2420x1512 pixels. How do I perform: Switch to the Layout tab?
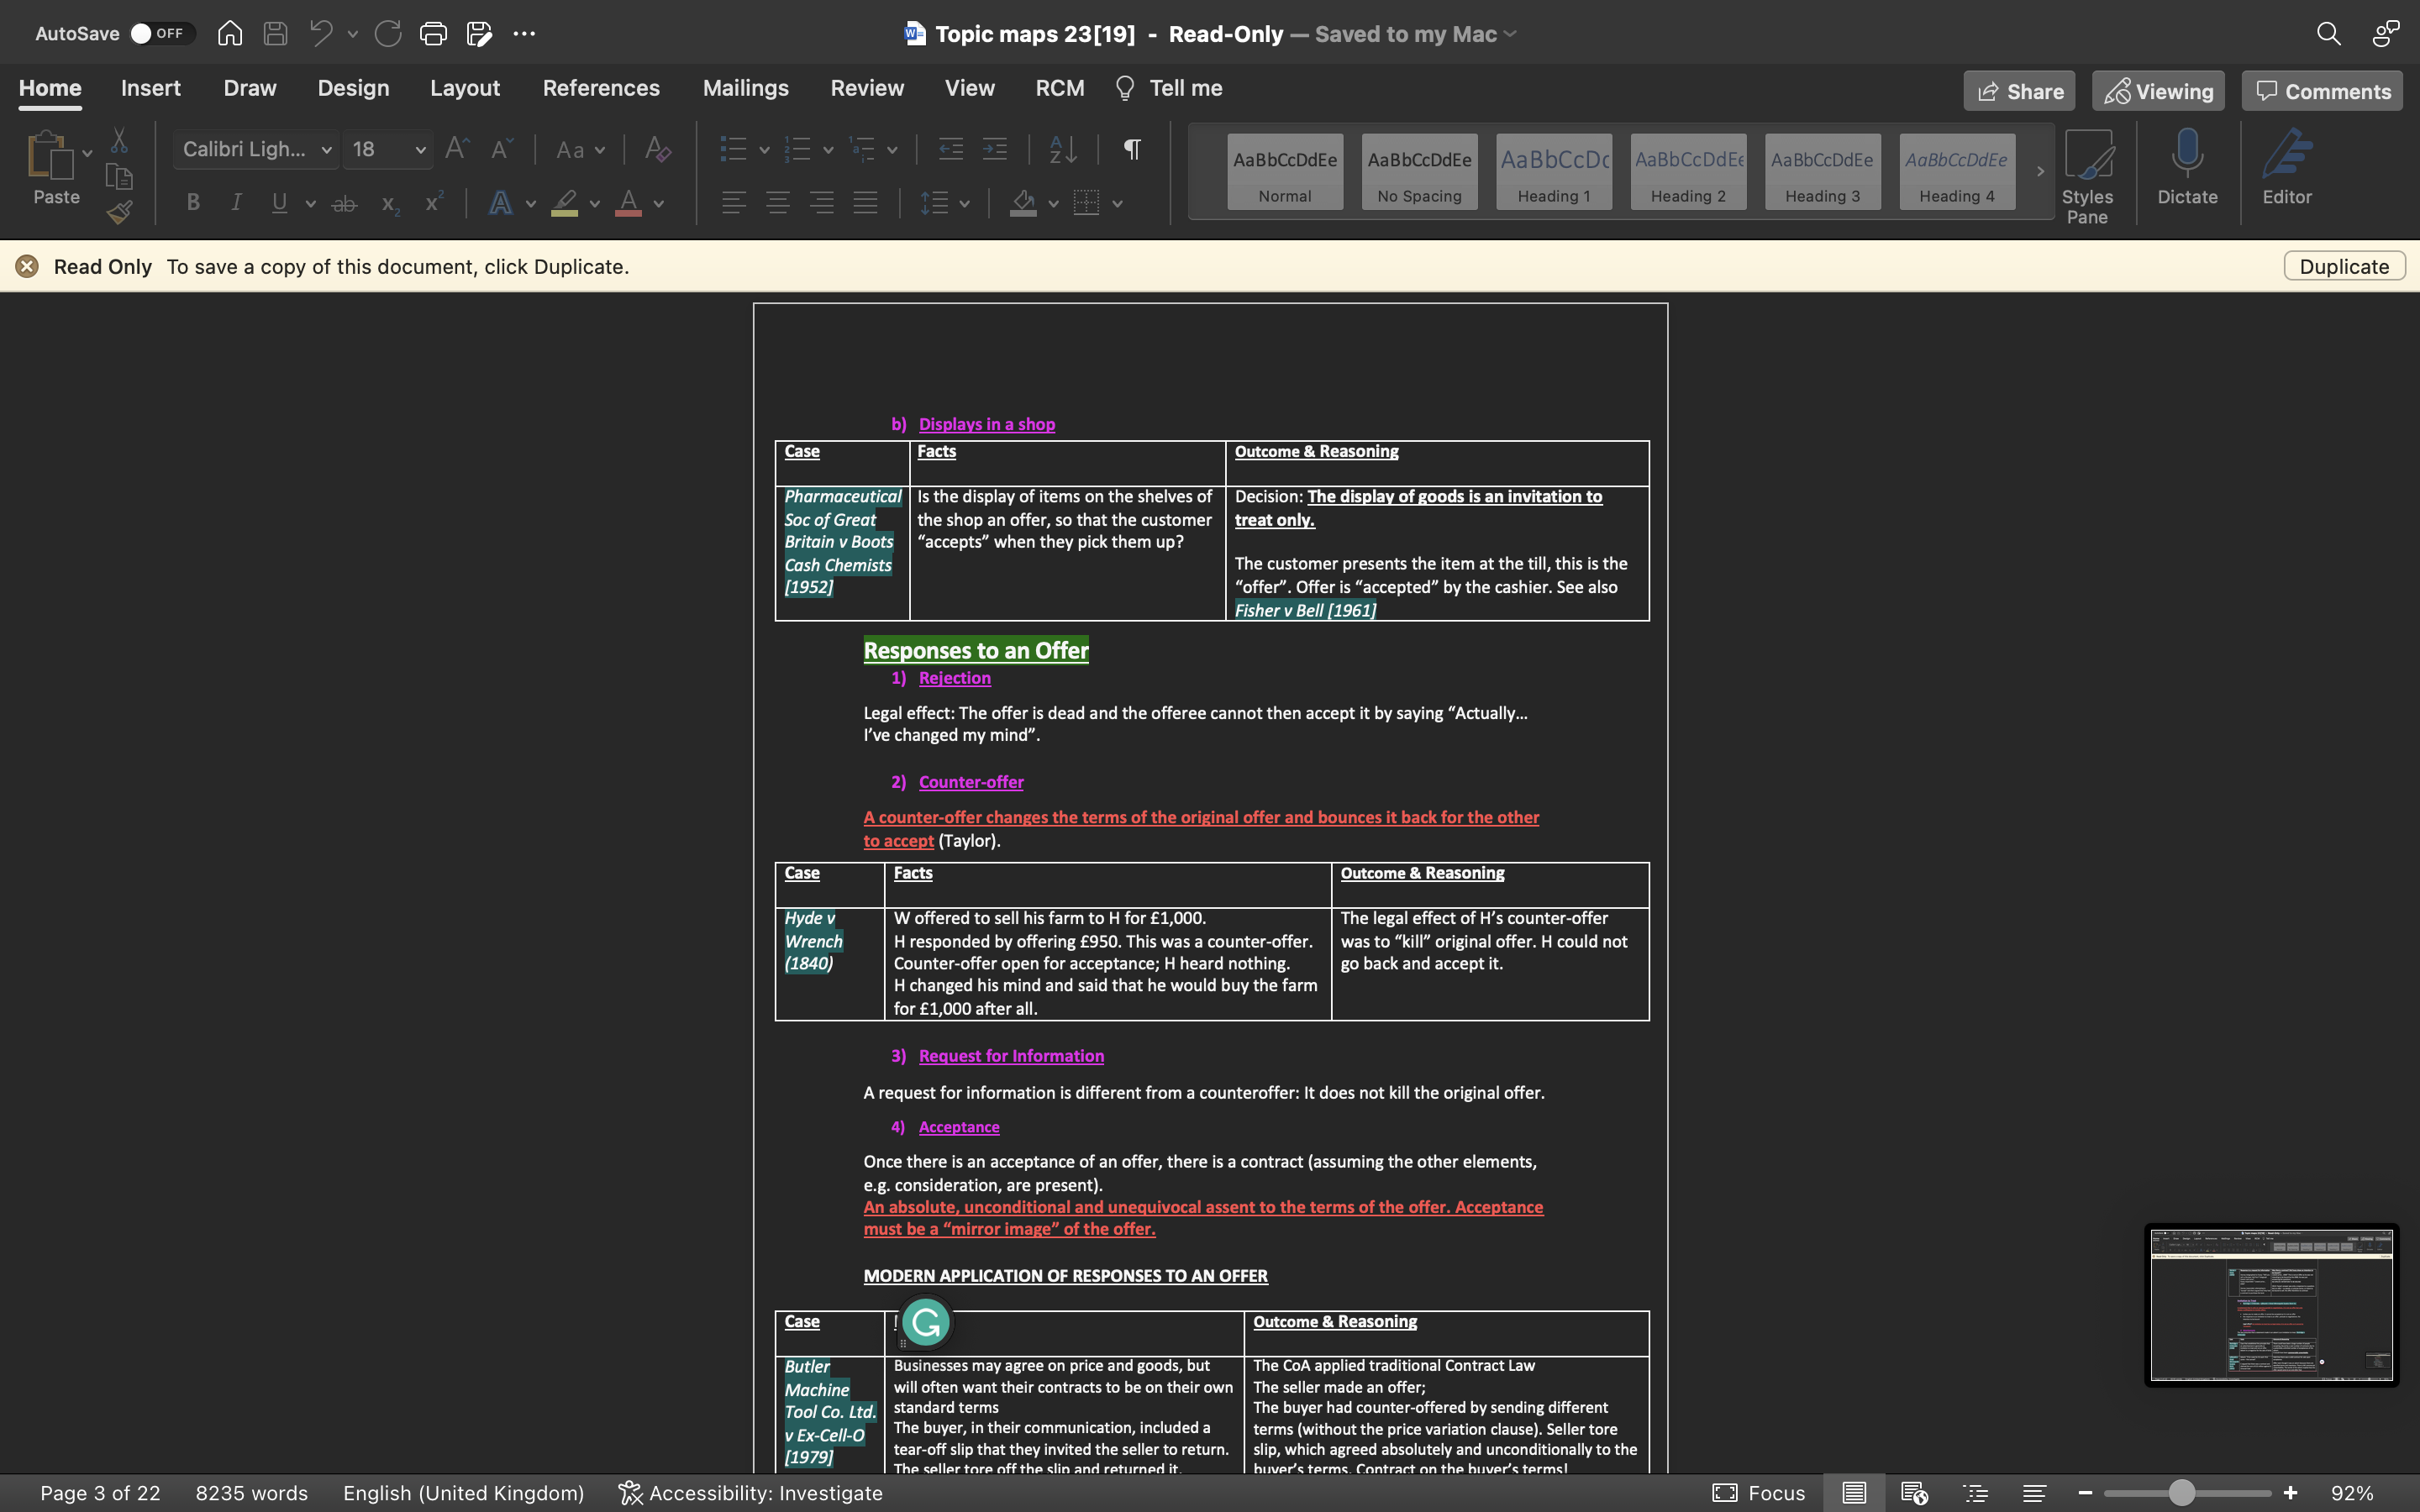point(464,88)
